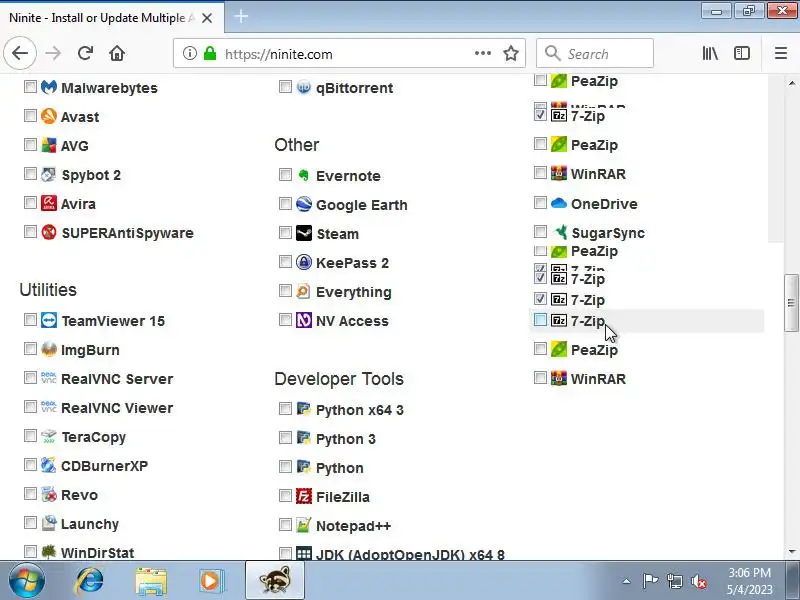Click the KeePass 2 lock icon
Screen dimensions: 800x600
click(304, 262)
